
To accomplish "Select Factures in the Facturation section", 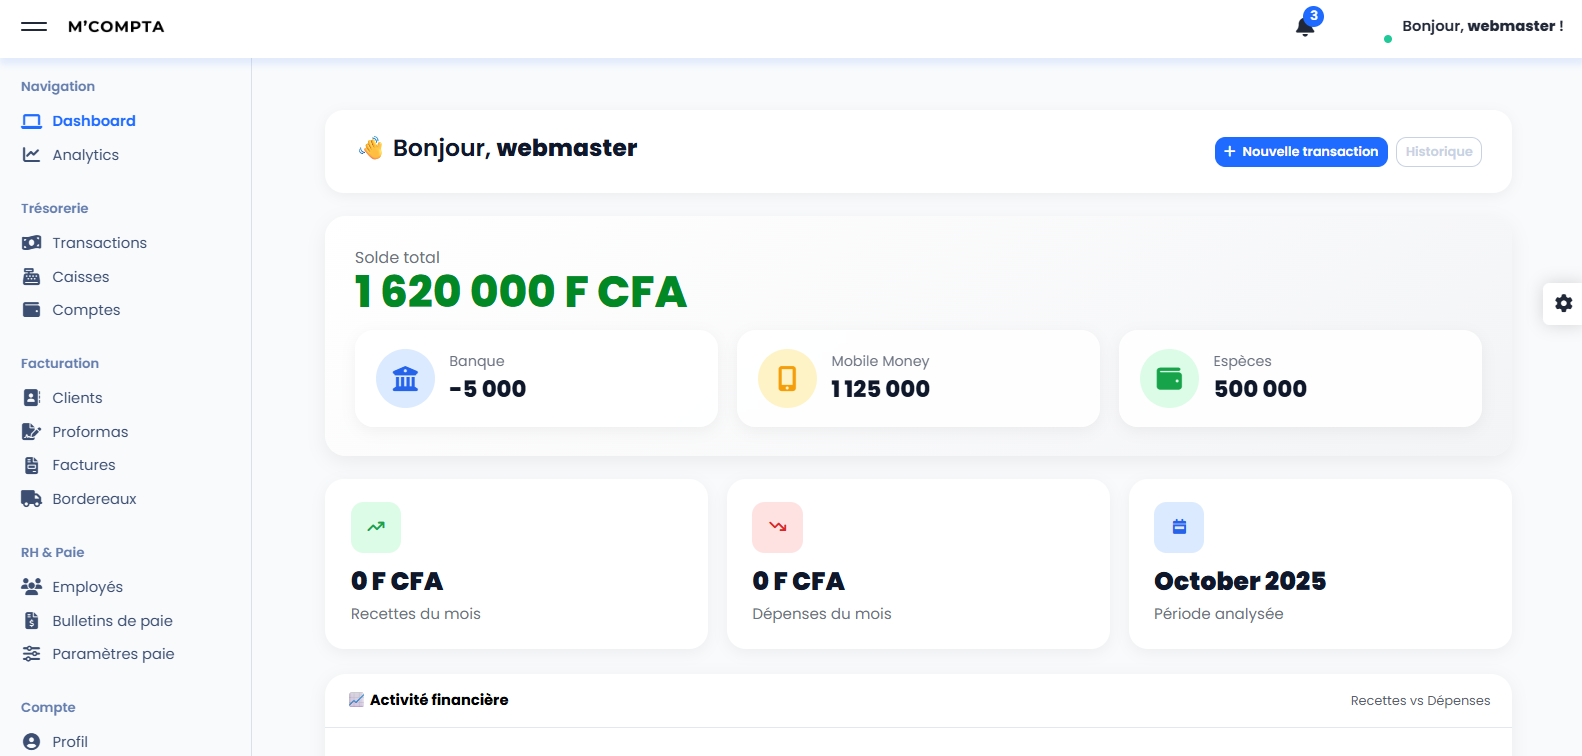I will pos(83,465).
